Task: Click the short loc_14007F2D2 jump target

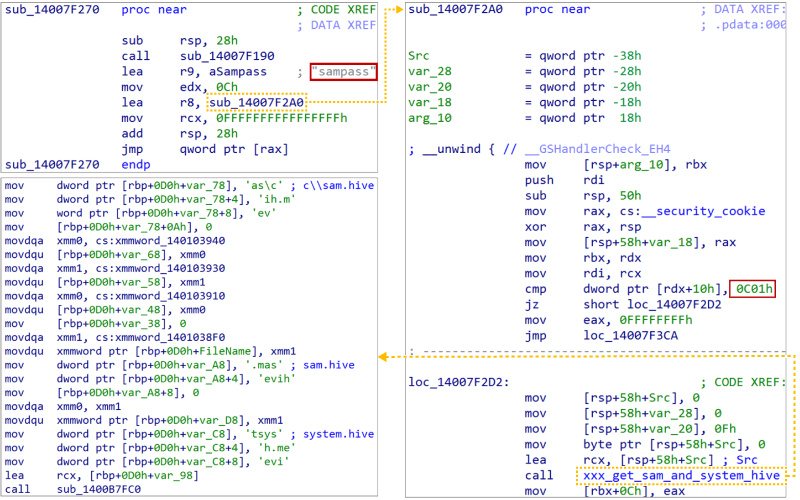Action: pos(653,305)
